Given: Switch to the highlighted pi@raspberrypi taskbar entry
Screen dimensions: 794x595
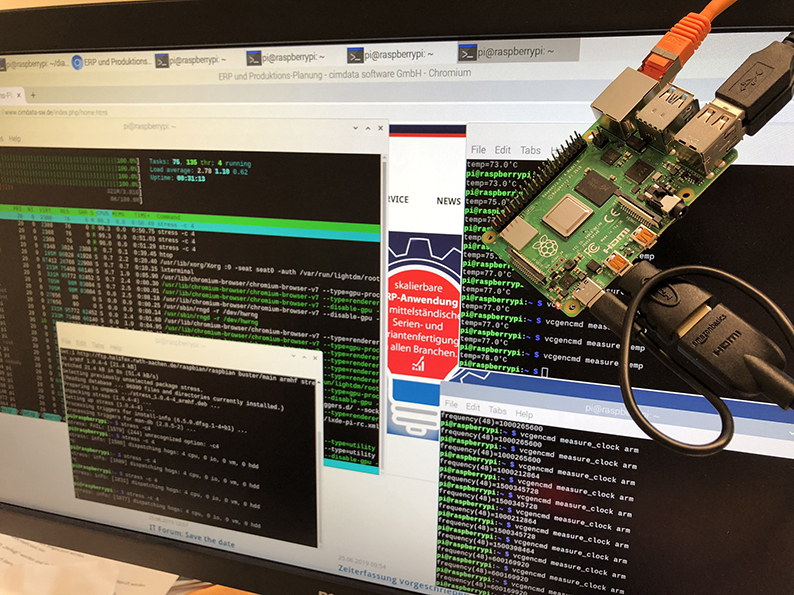Looking at the screenshot, I should [x=518, y=52].
